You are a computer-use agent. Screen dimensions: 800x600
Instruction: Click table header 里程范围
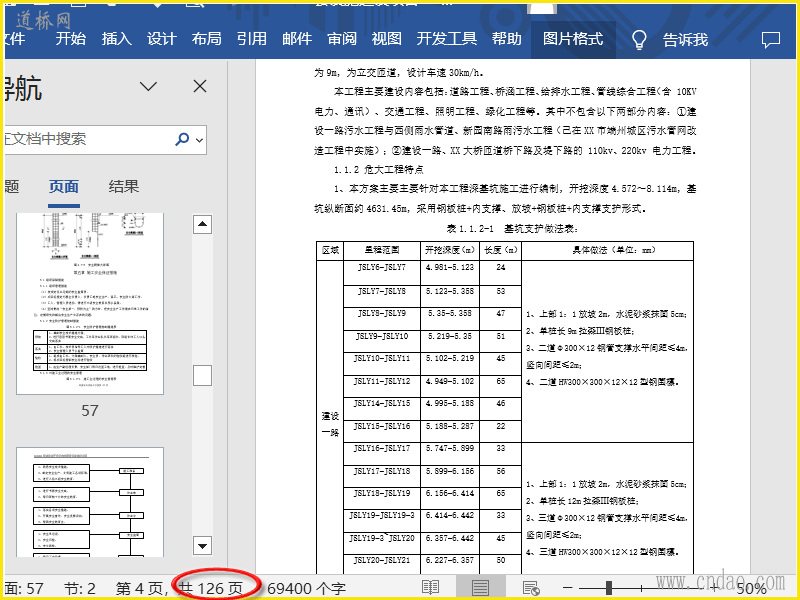coord(382,250)
